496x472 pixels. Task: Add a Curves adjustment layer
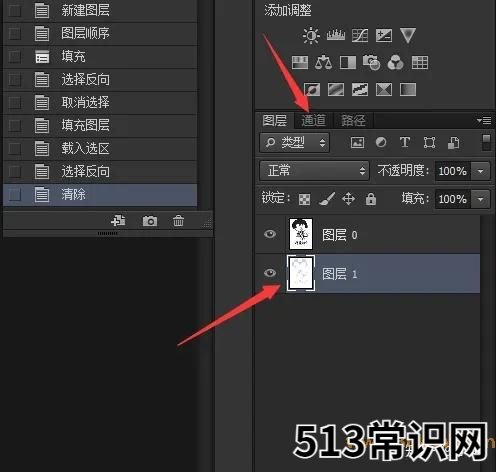pos(360,35)
